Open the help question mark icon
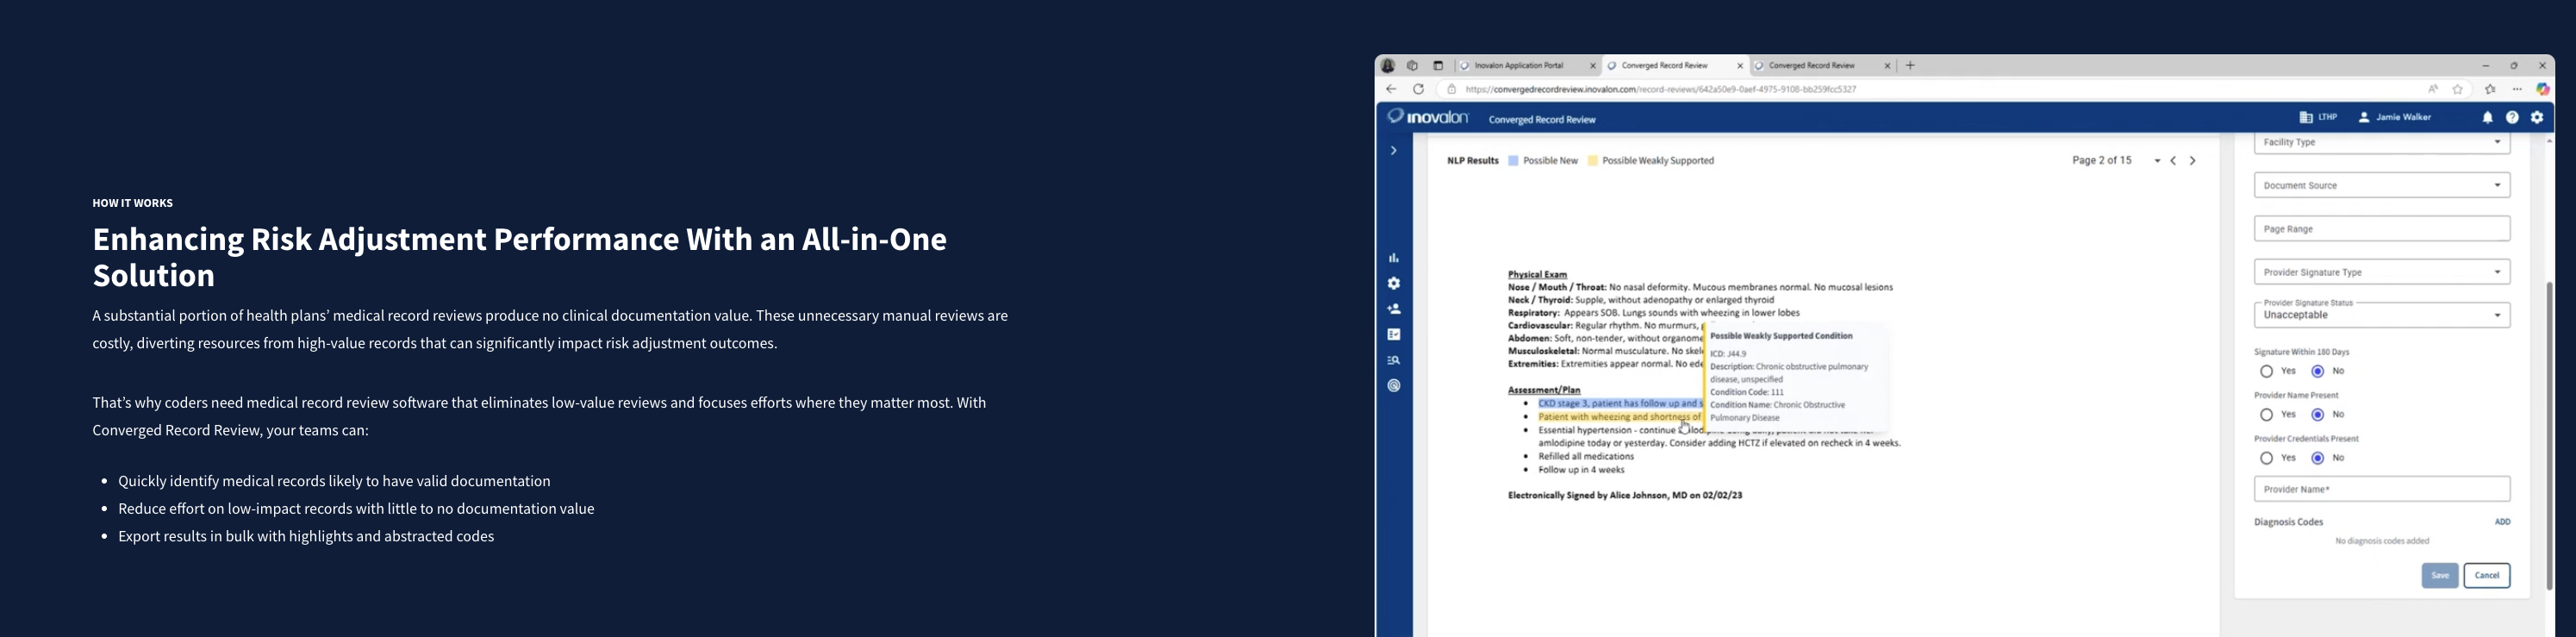The width and height of the screenshot is (2576, 637). (2512, 118)
